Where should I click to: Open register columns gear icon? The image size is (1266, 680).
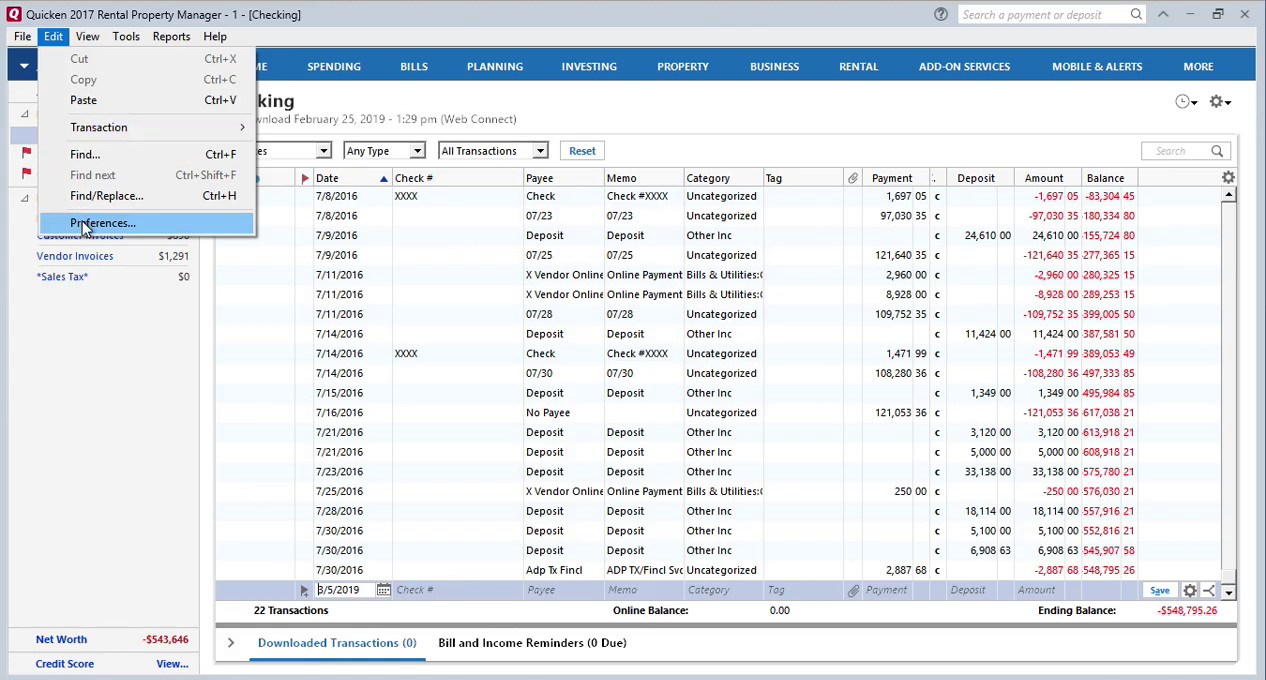1228,178
